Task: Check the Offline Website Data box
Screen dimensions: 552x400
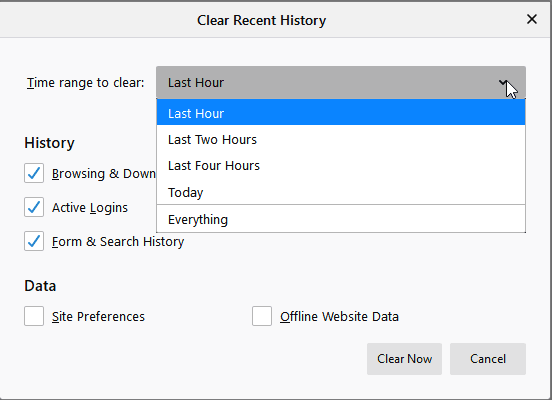Action: point(262,316)
